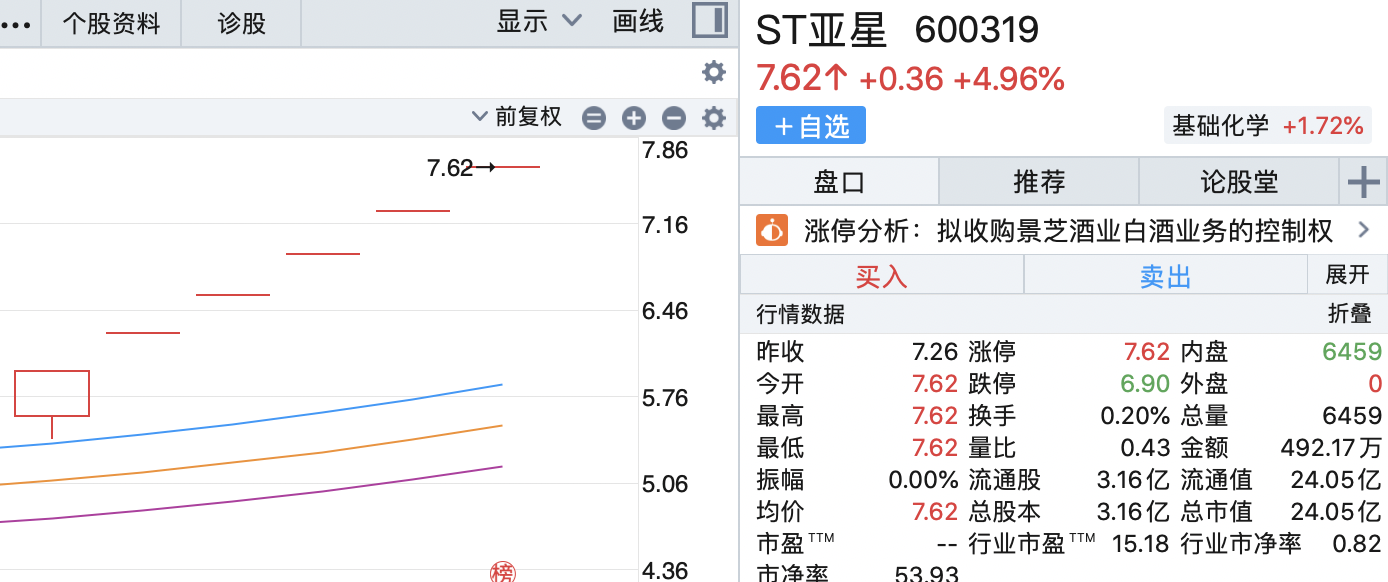Click the 买入 buy button
This screenshot has height=582, width=1388.
coord(881,276)
